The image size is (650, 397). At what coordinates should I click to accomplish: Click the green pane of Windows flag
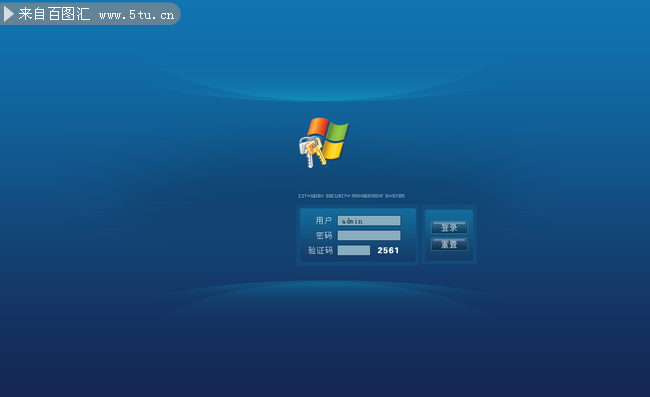coord(338,131)
